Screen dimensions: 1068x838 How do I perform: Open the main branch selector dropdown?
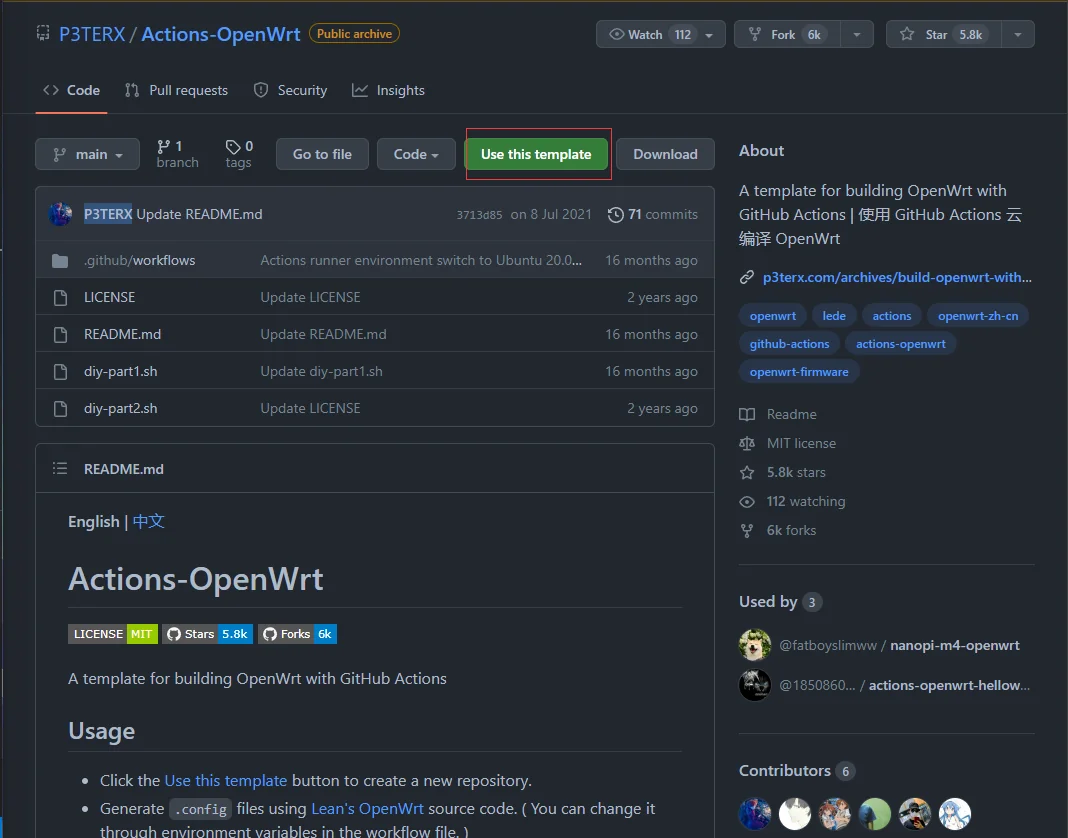point(87,154)
